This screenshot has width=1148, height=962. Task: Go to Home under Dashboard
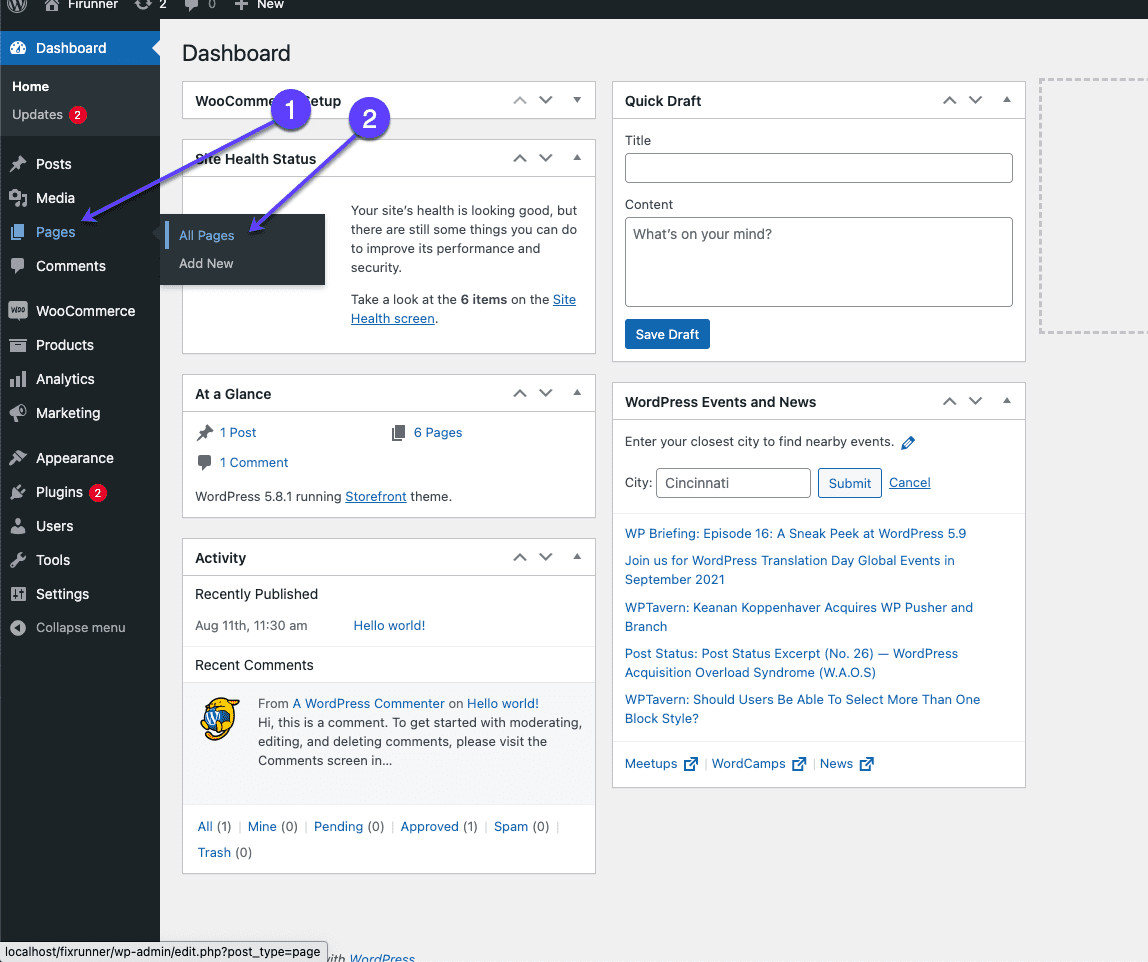click(x=31, y=86)
